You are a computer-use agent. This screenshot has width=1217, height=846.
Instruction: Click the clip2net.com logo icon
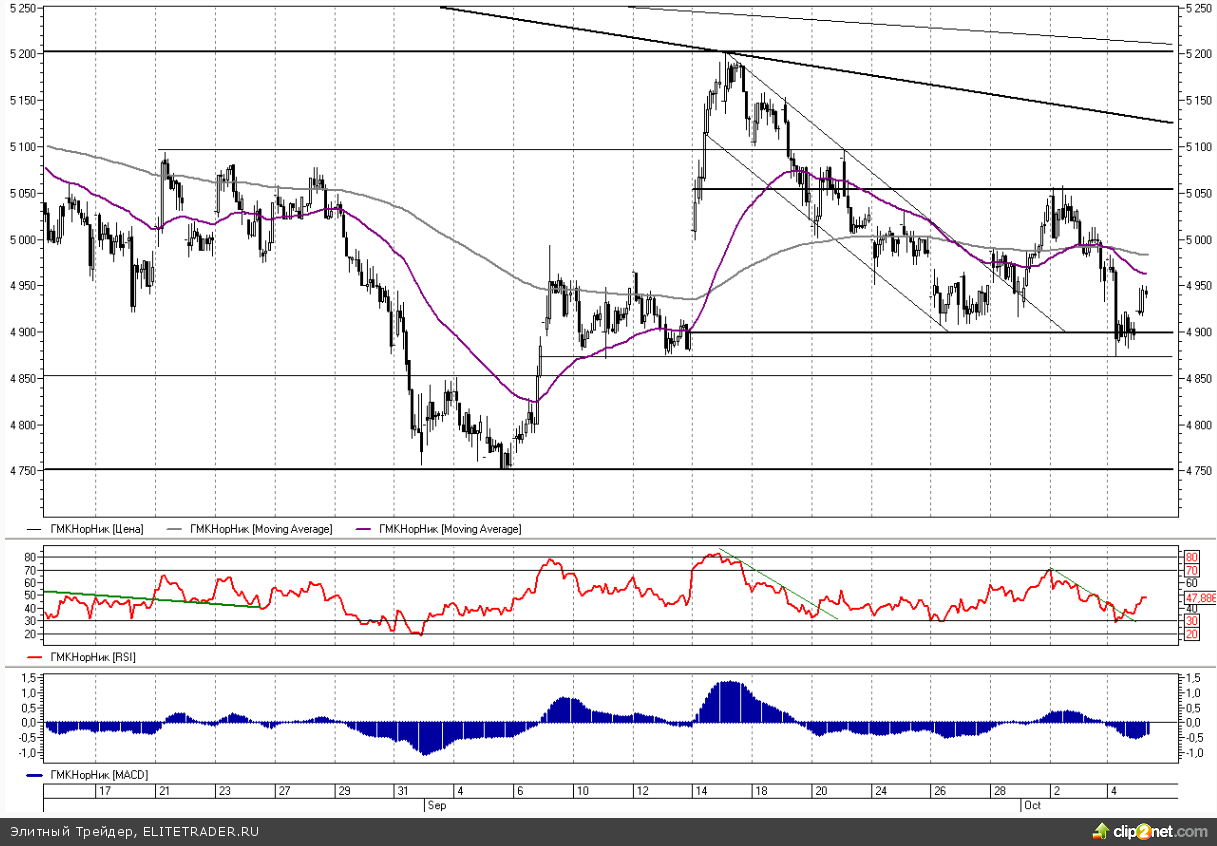[1100, 831]
